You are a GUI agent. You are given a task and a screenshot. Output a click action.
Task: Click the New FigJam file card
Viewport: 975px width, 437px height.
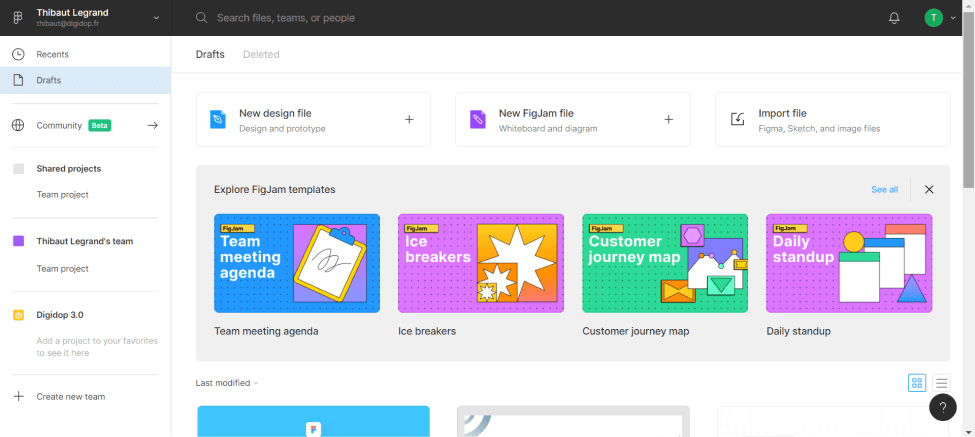tap(573, 119)
